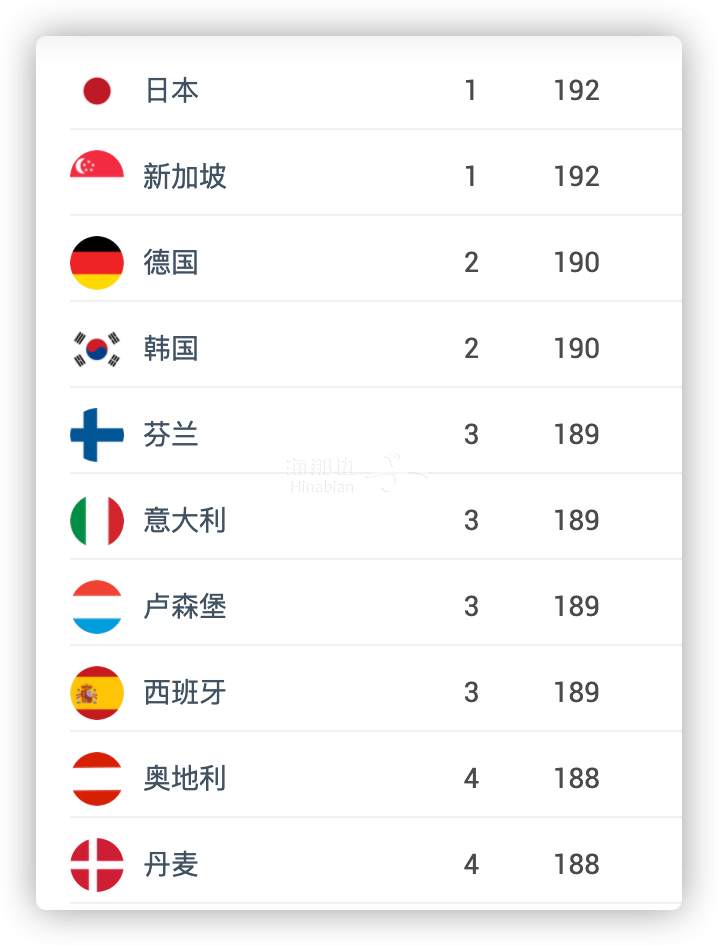Click the Japan flag icon
718x946 pixels.
(x=97, y=91)
